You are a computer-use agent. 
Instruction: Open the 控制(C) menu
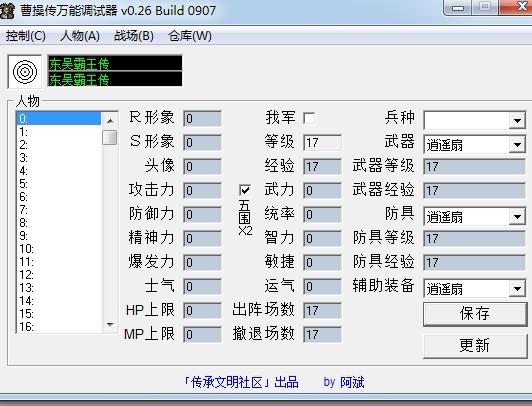click(25, 36)
